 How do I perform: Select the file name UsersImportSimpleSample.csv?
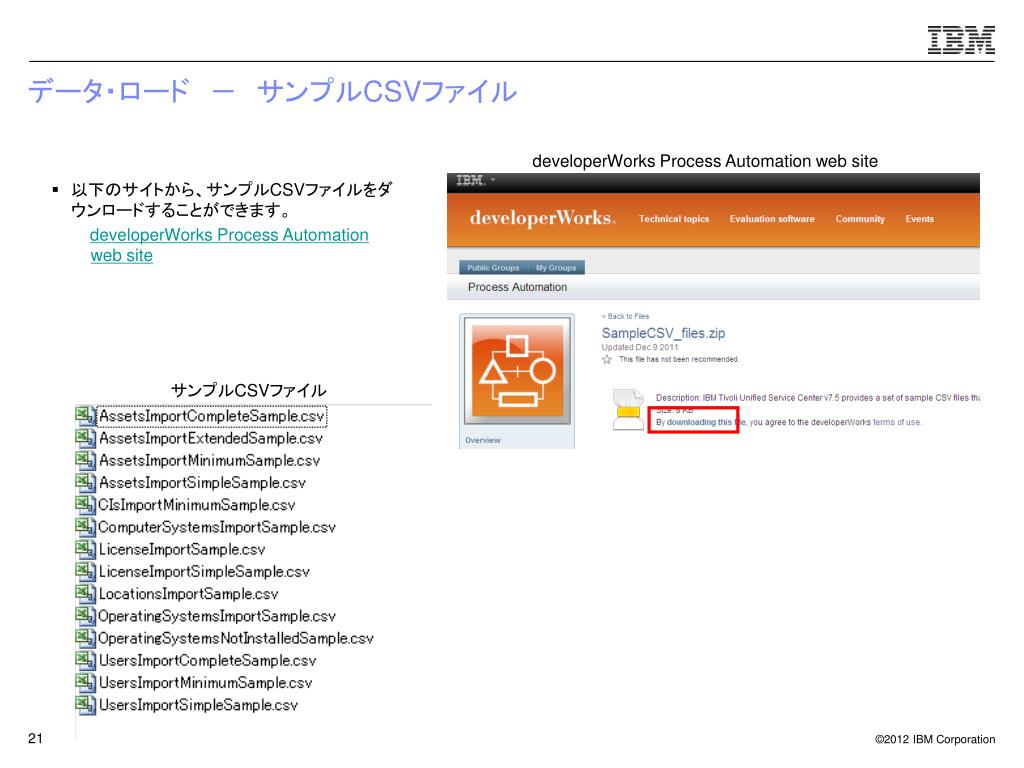coord(199,705)
